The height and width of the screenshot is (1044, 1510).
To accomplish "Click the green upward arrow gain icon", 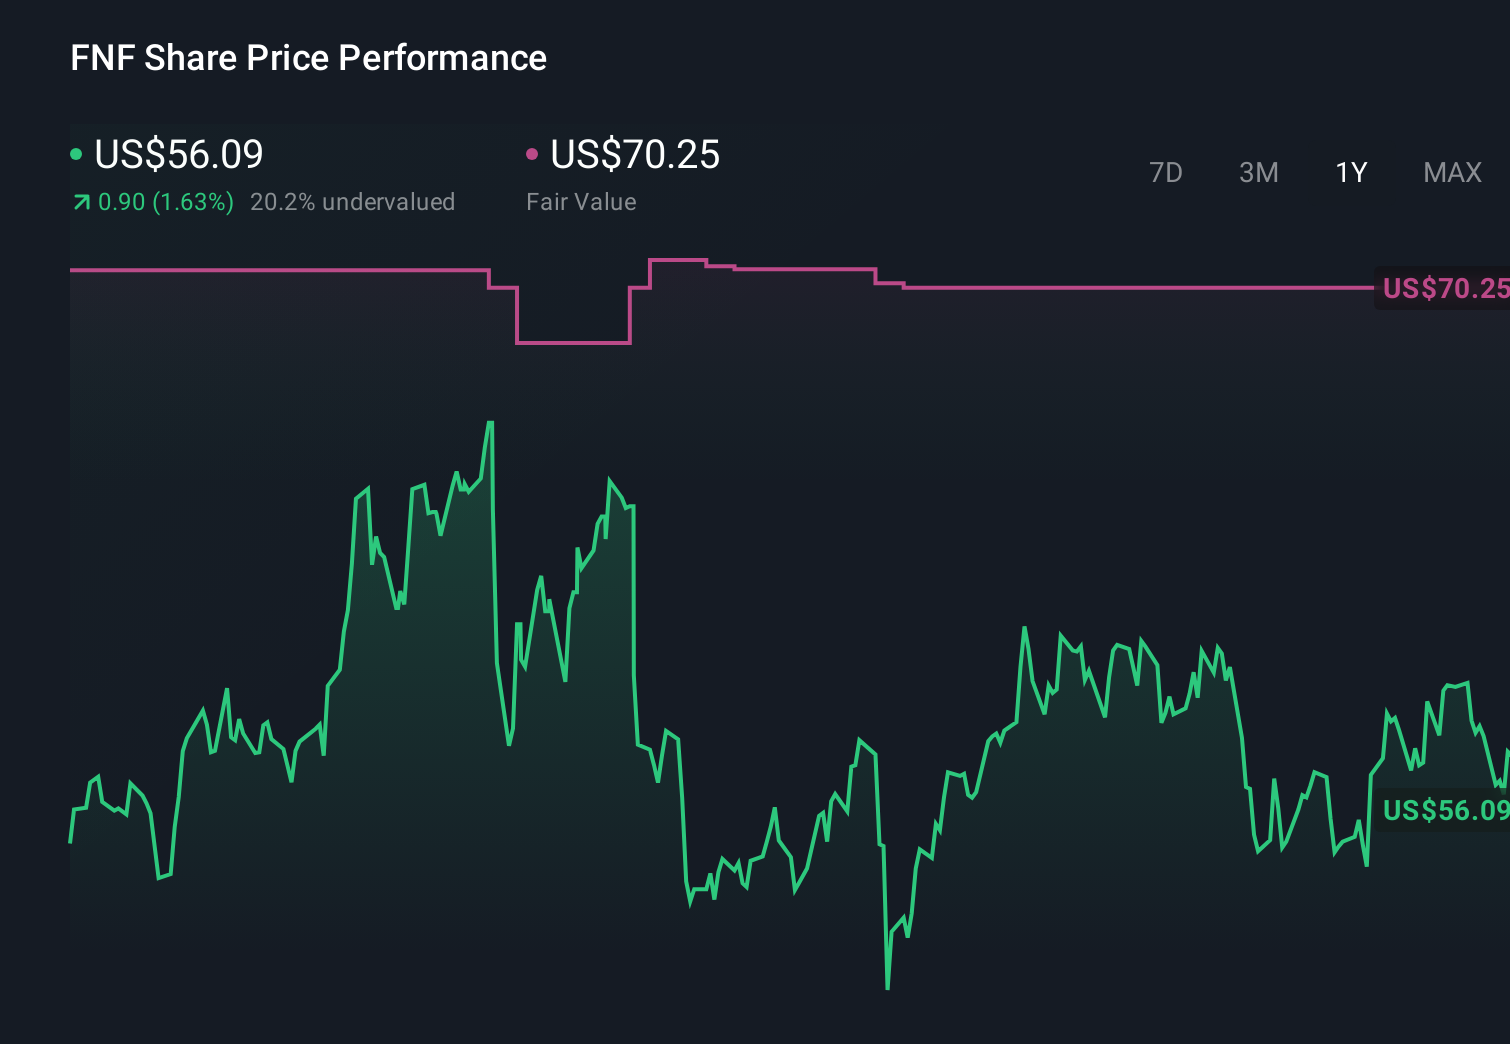I will click(78, 201).
